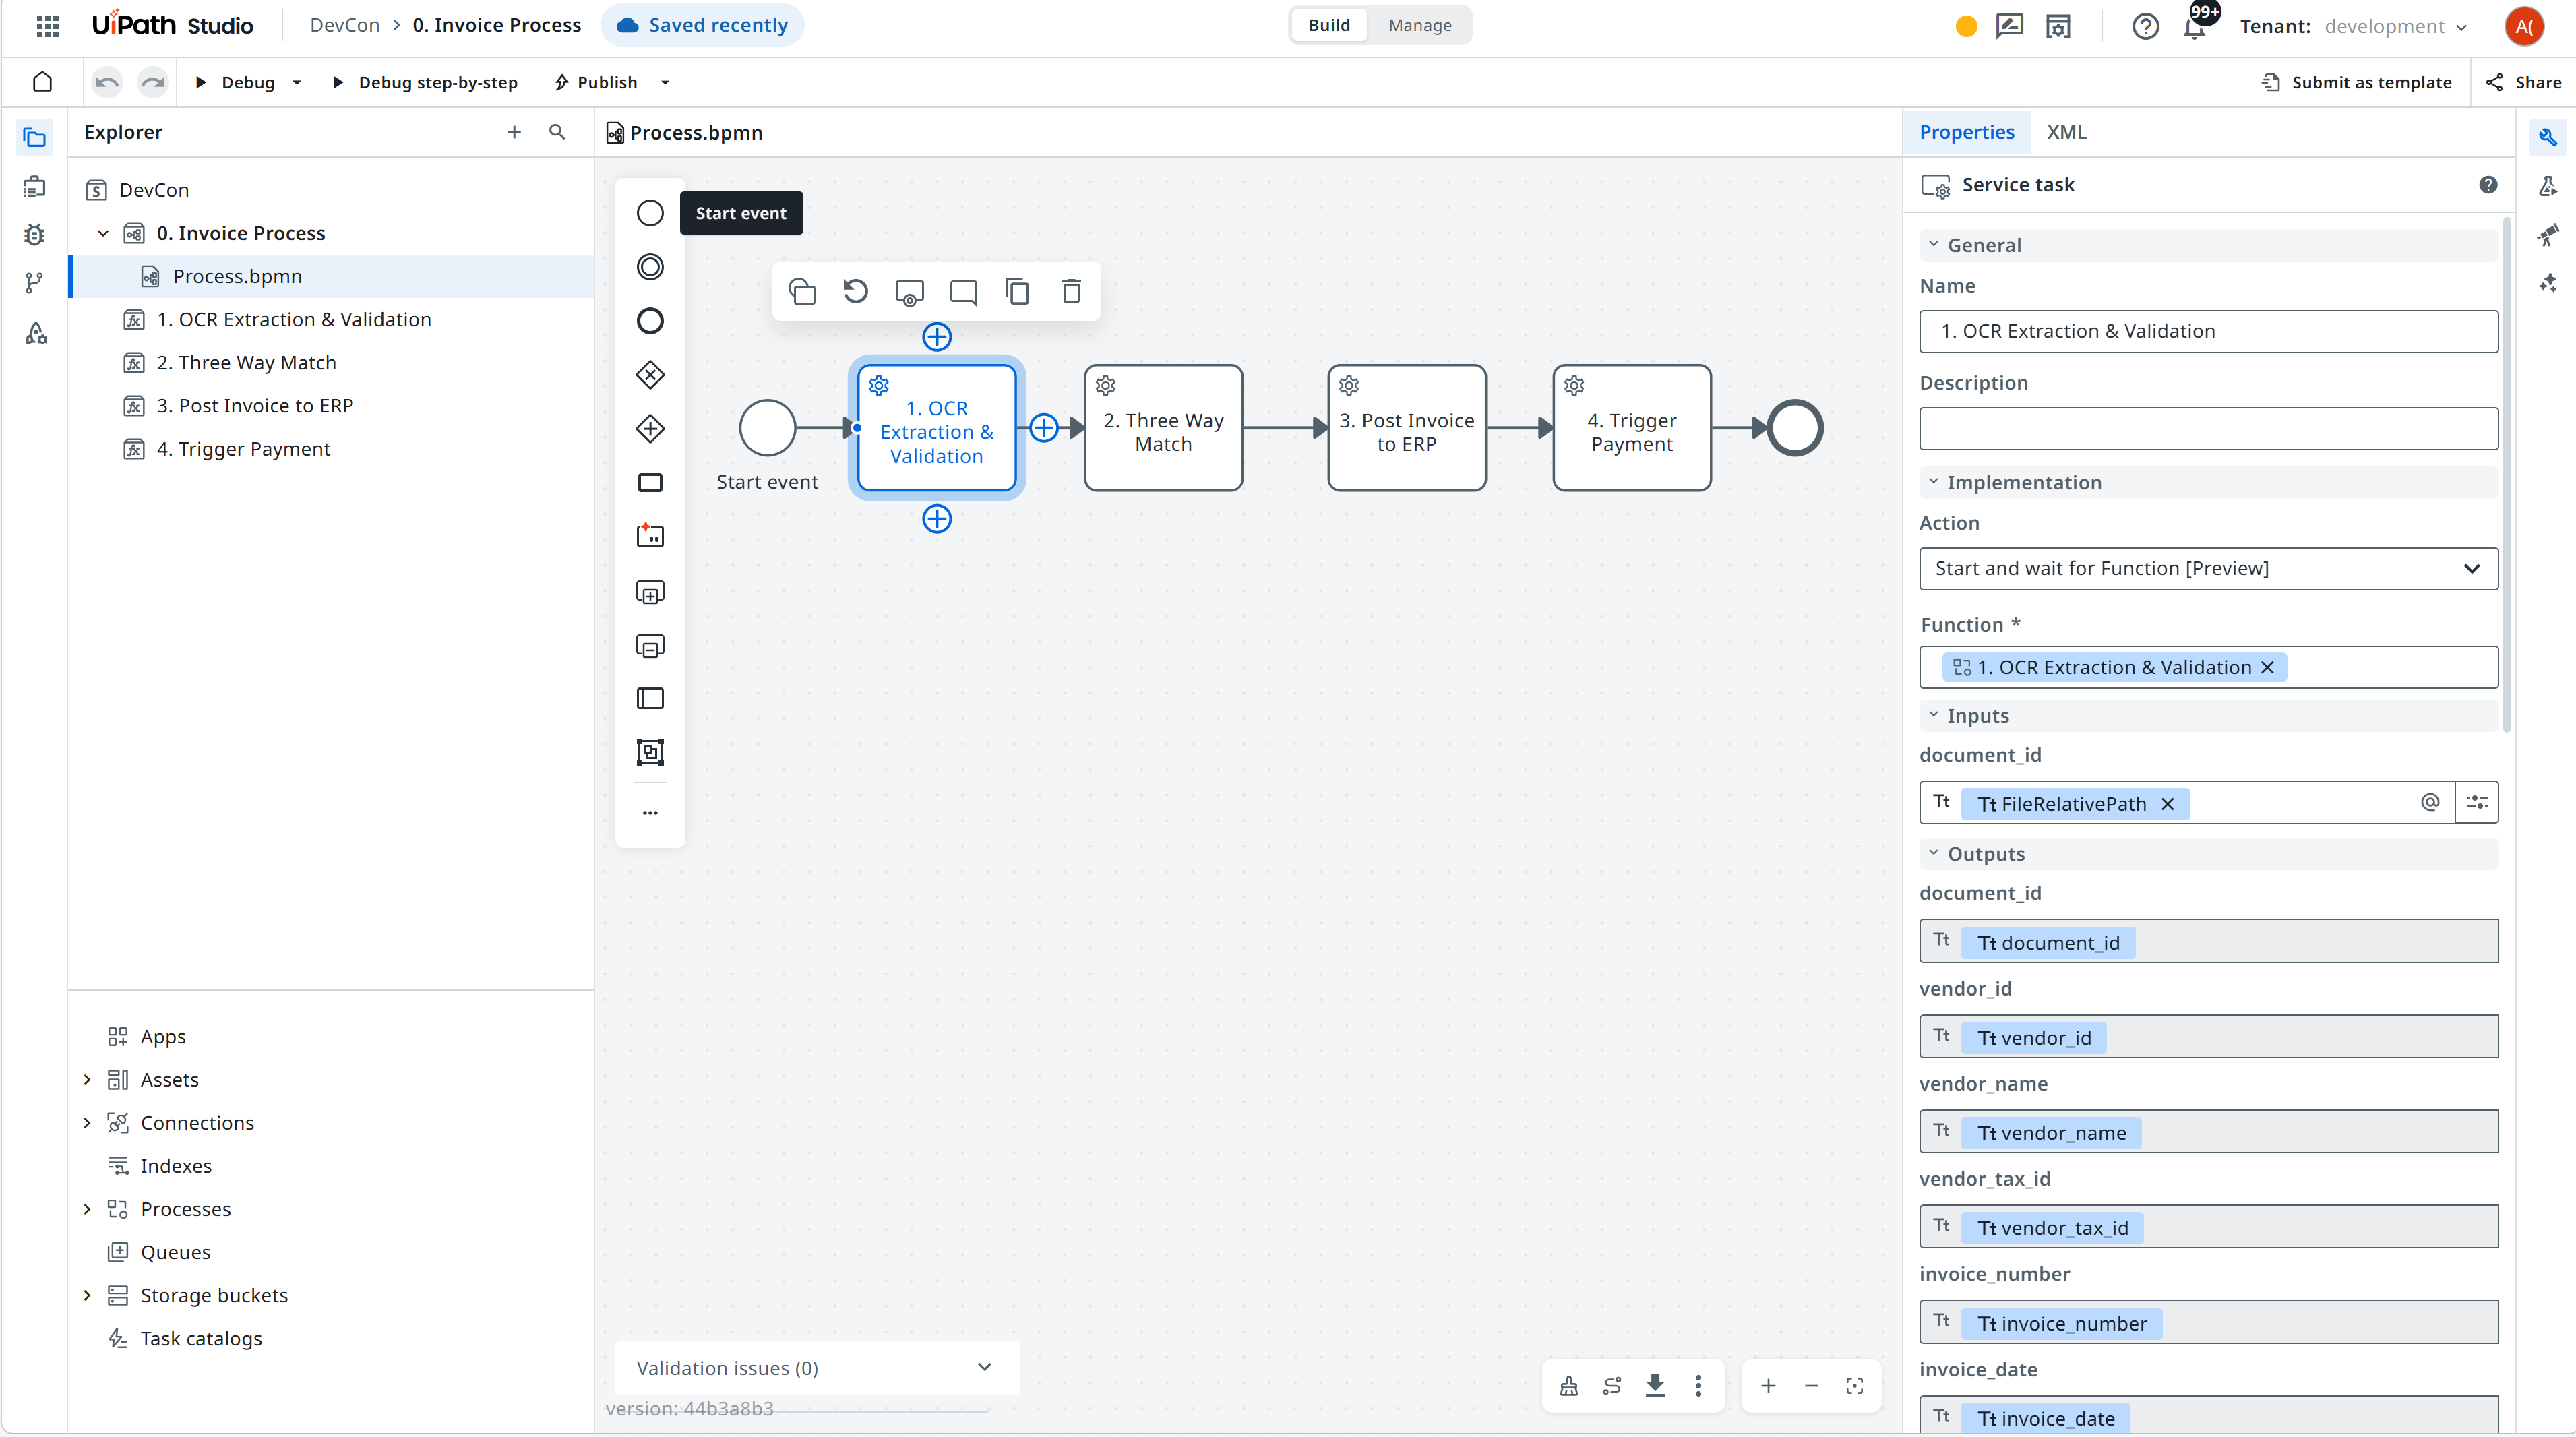
Task: Click the Description input field
Action: pos(2208,428)
